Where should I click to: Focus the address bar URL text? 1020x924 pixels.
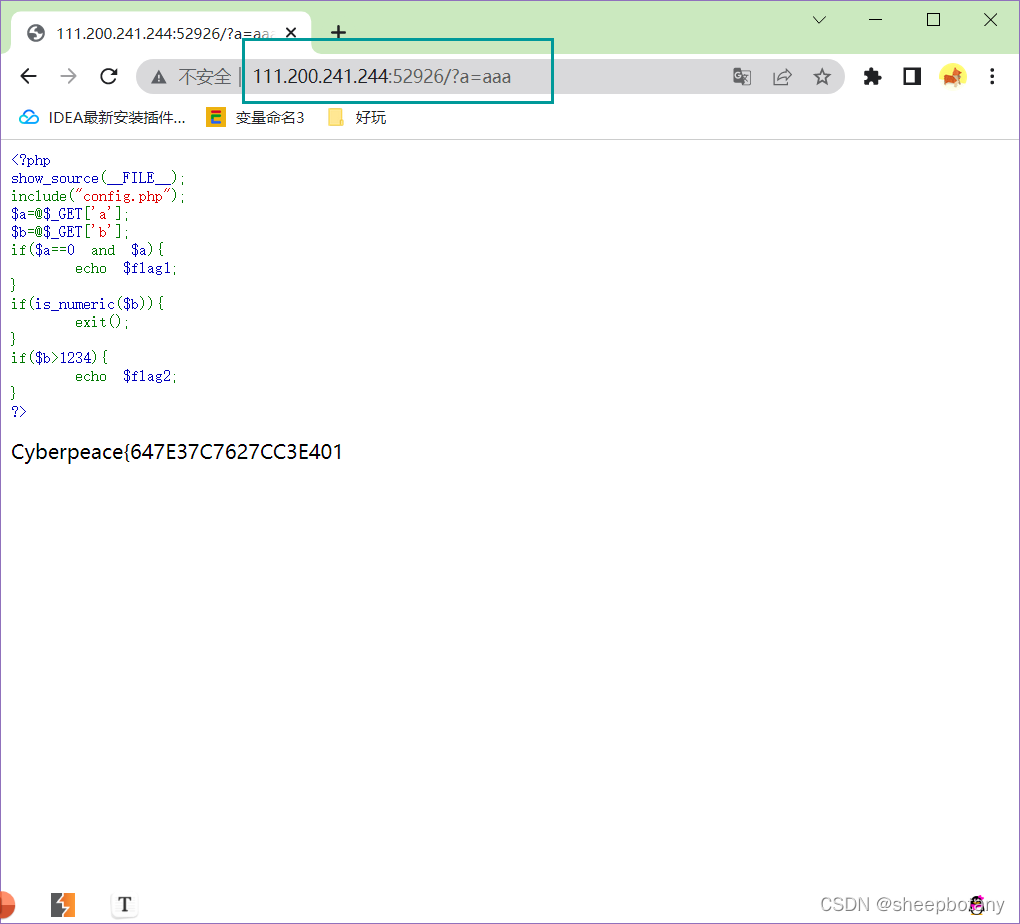tap(382, 77)
